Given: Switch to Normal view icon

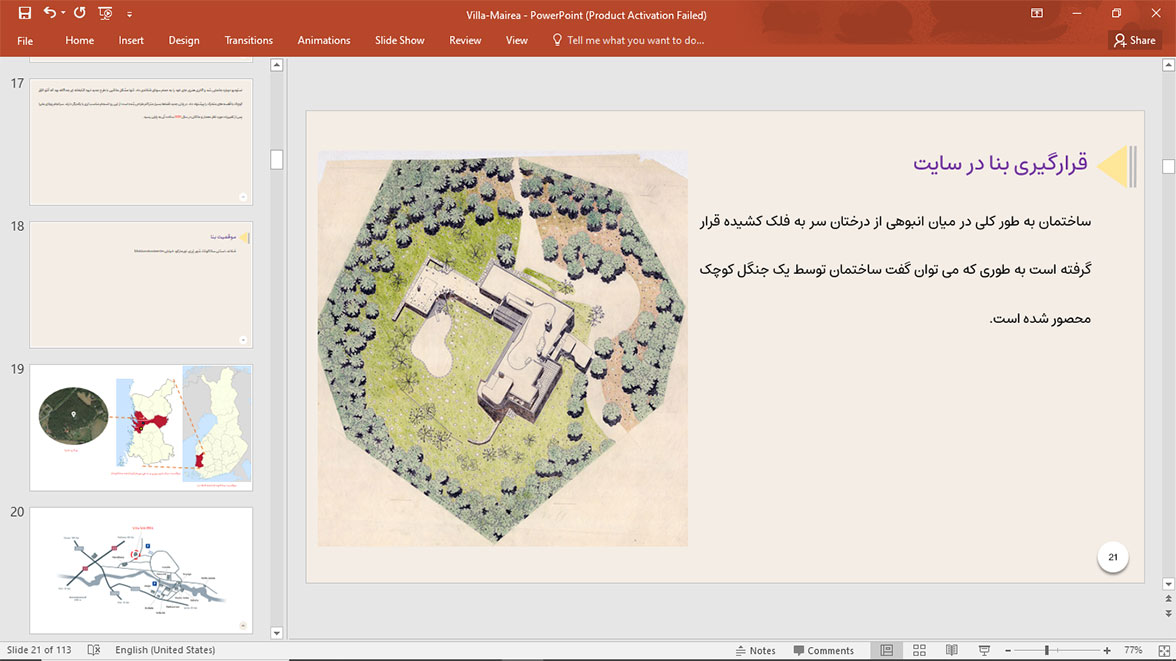Looking at the screenshot, I should click(x=886, y=650).
